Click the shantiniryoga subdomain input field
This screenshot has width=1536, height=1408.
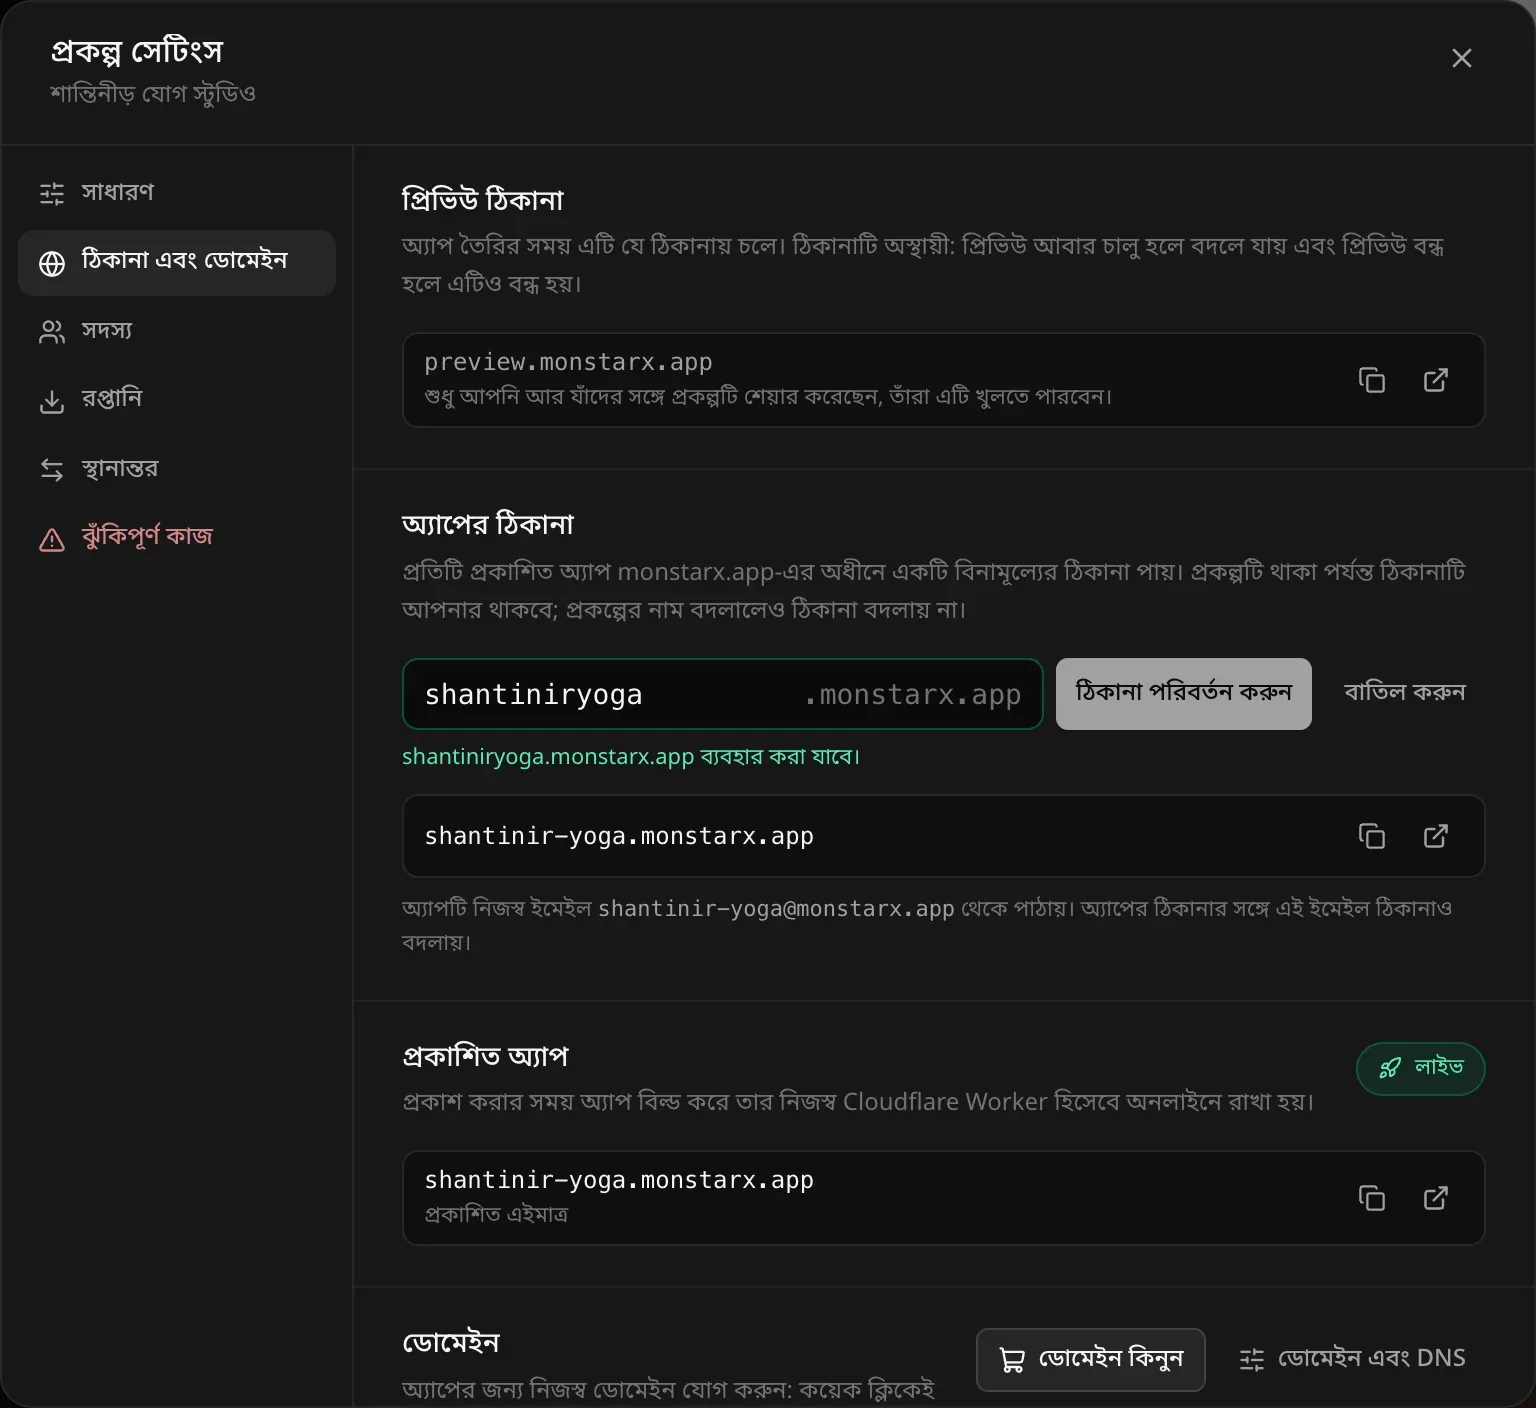[x=722, y=694]
